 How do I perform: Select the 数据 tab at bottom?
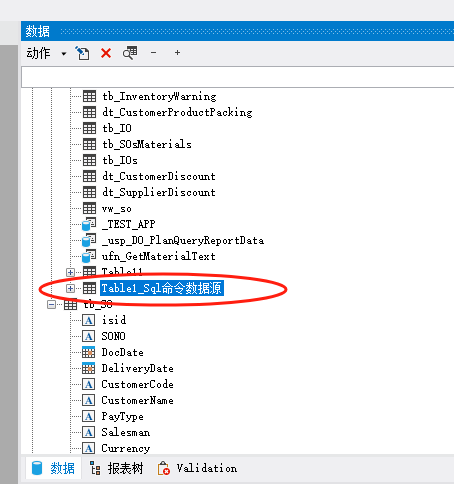53,468
